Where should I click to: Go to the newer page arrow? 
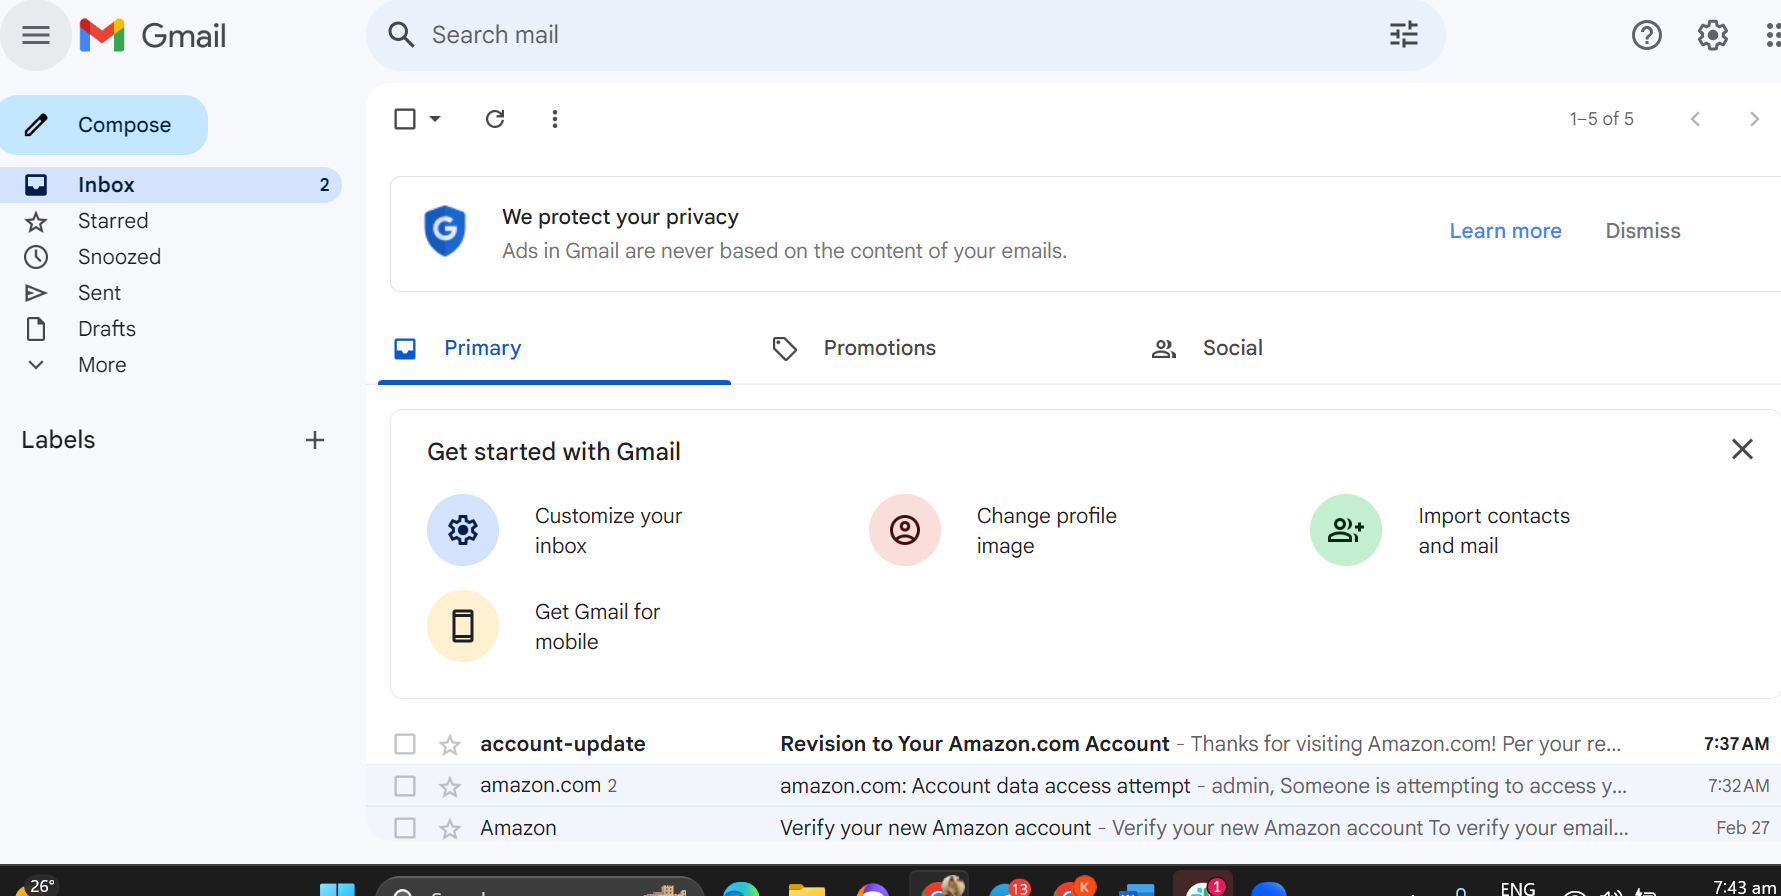pos(1695,119)
